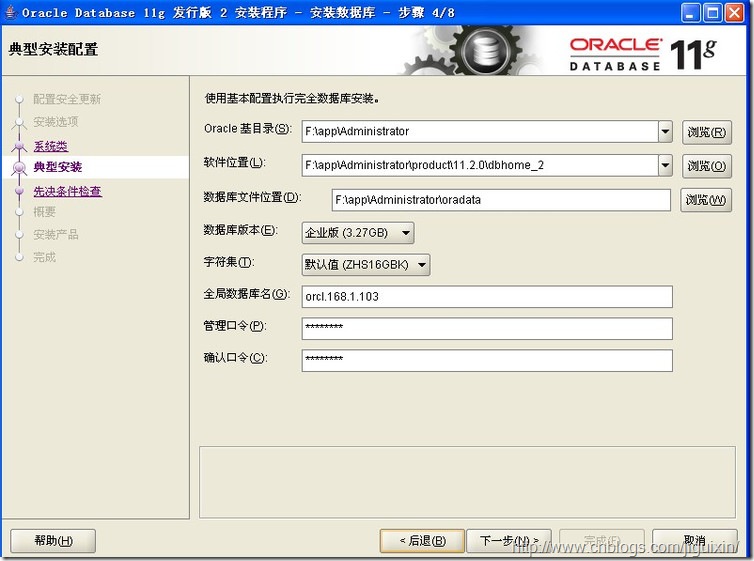Click the 确认口令 confirm password field

click(487, 361)
